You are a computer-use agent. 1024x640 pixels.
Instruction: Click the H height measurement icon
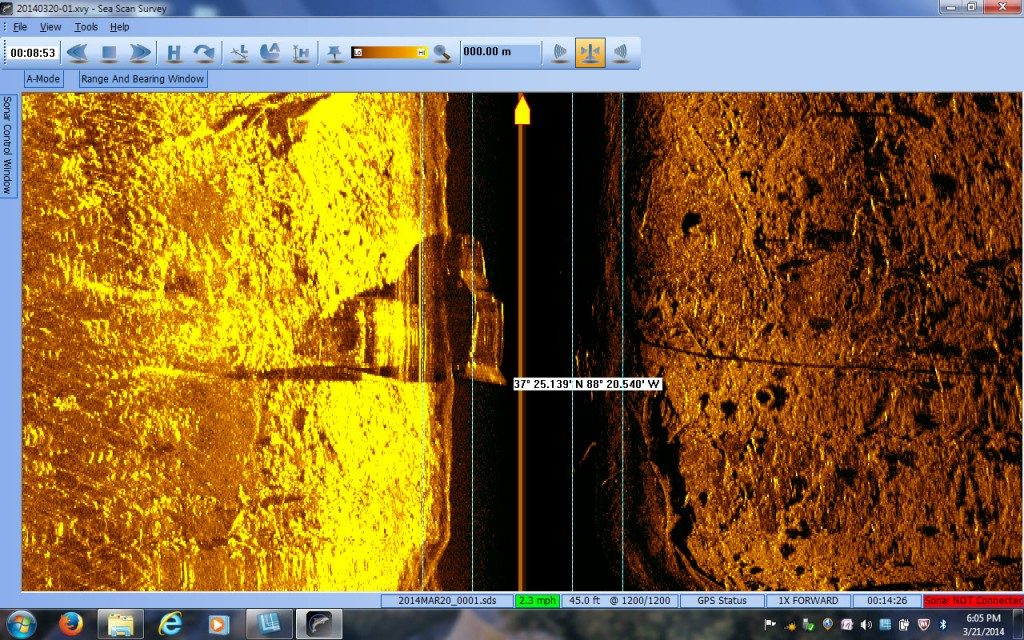pos(174,52)
